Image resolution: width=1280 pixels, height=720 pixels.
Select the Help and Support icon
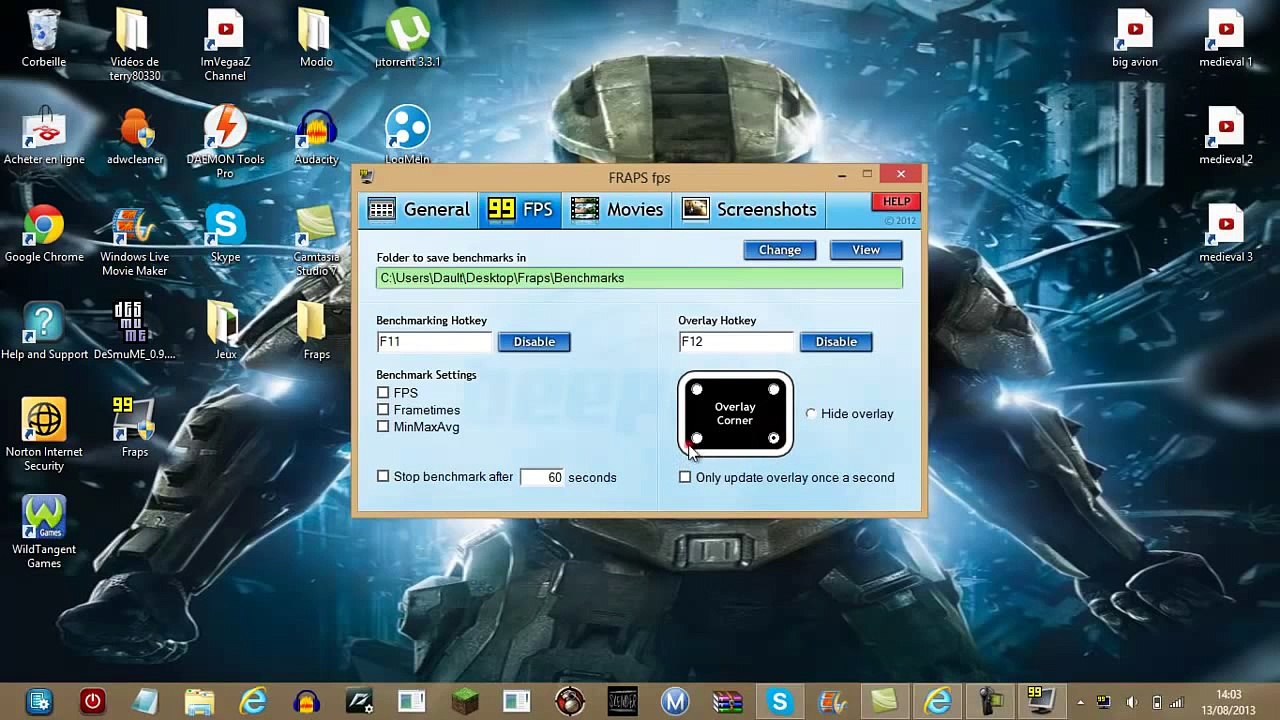[x=44, y=331]
